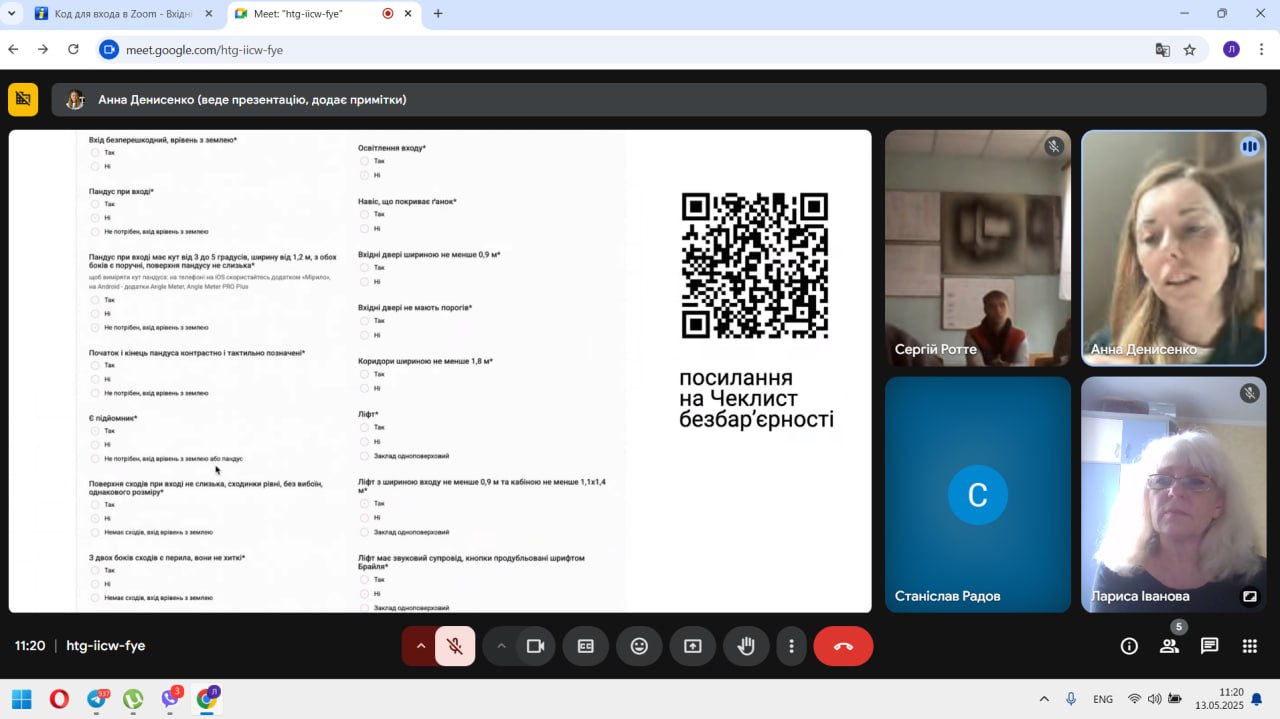1280x719 pixels.
Task: Unmute the microphone in Meet
Action: pos(455,646)
